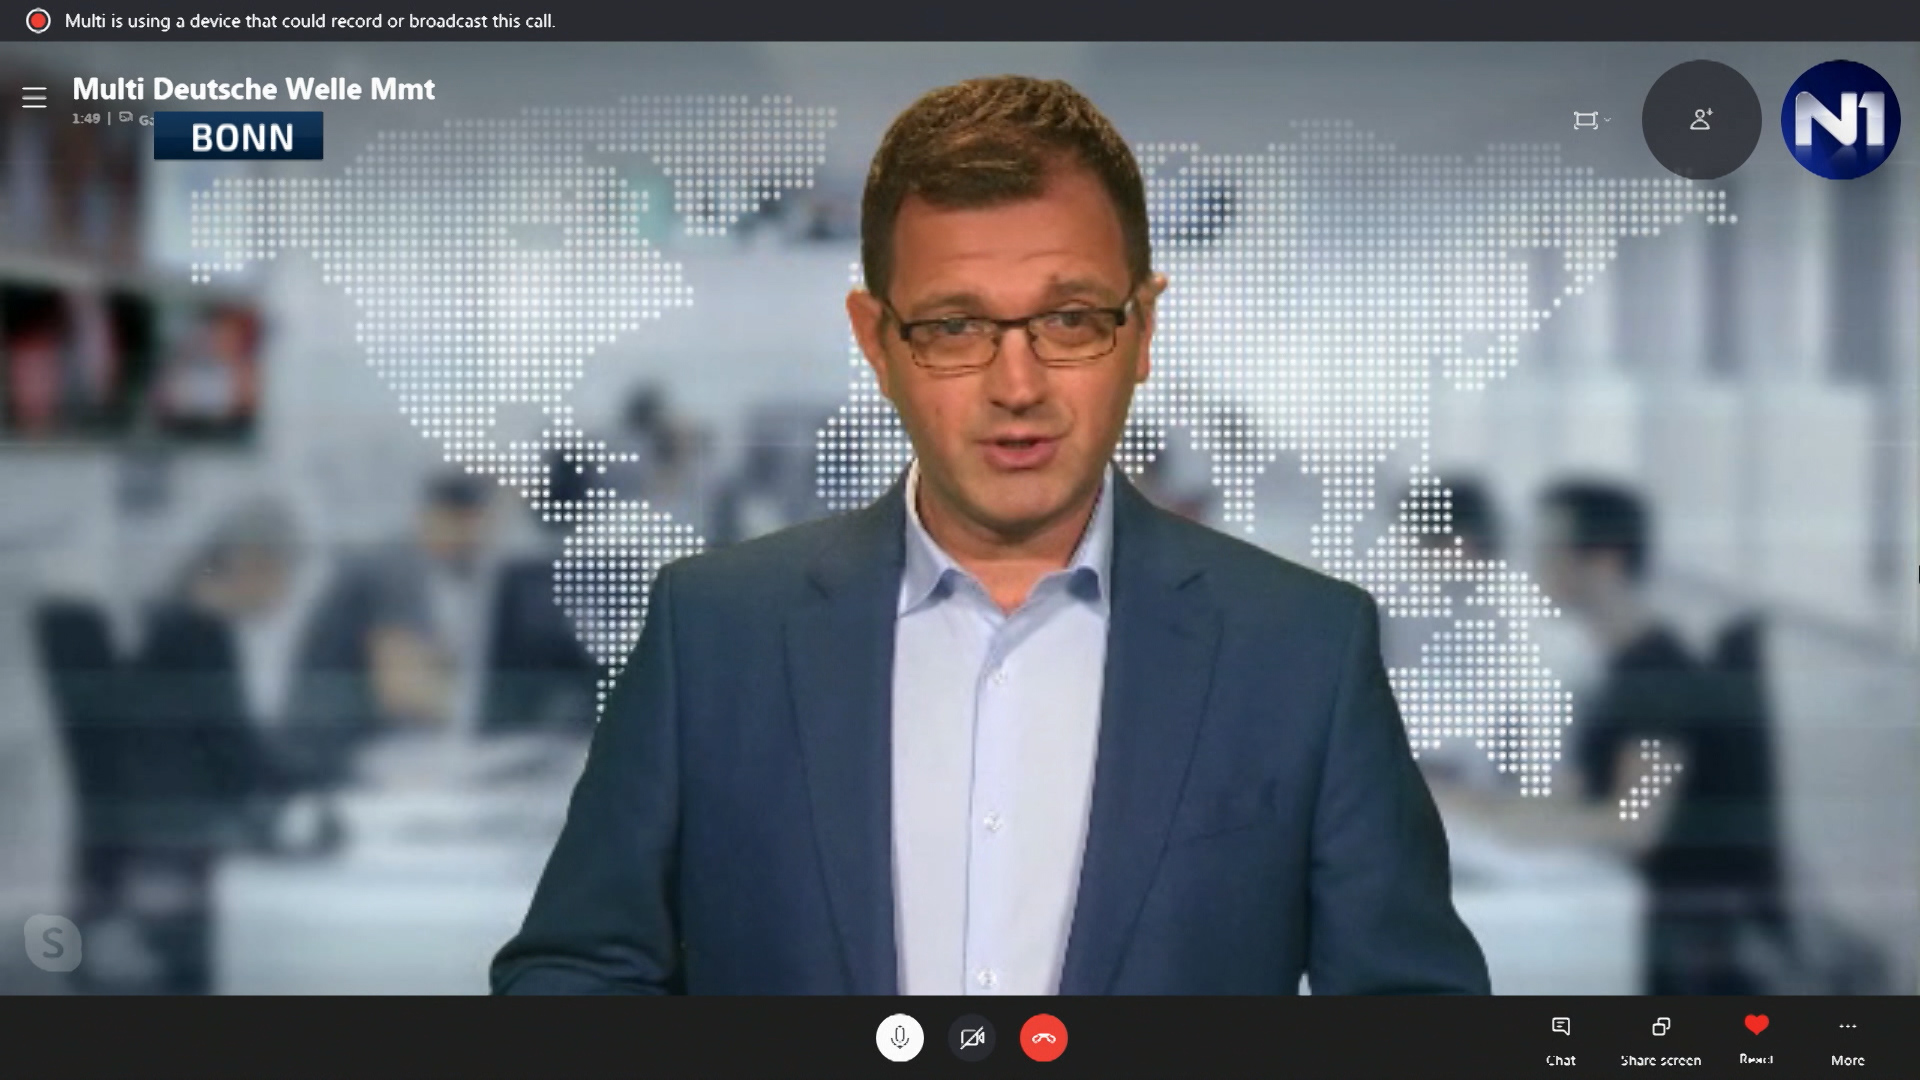The height and width of the screenshot is (1080, 1920).
Task: Select the N1 participant avatar
Action: point(1840,120)
